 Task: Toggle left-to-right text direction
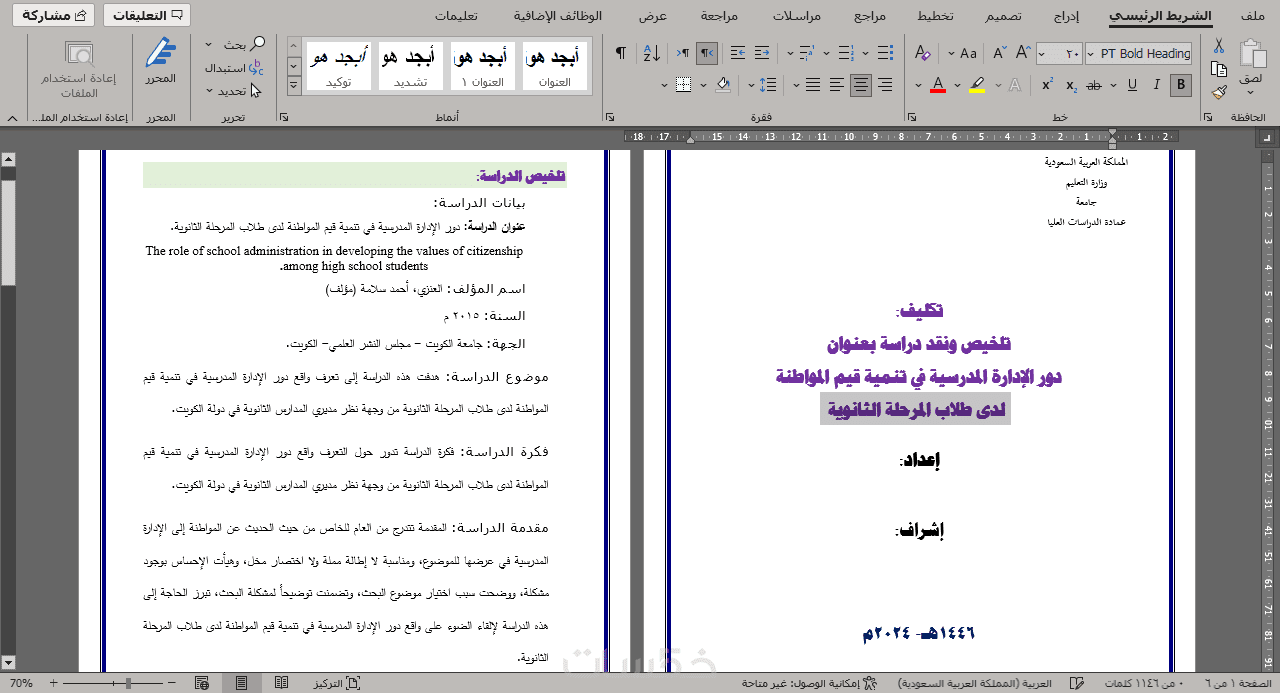[683, 53]
